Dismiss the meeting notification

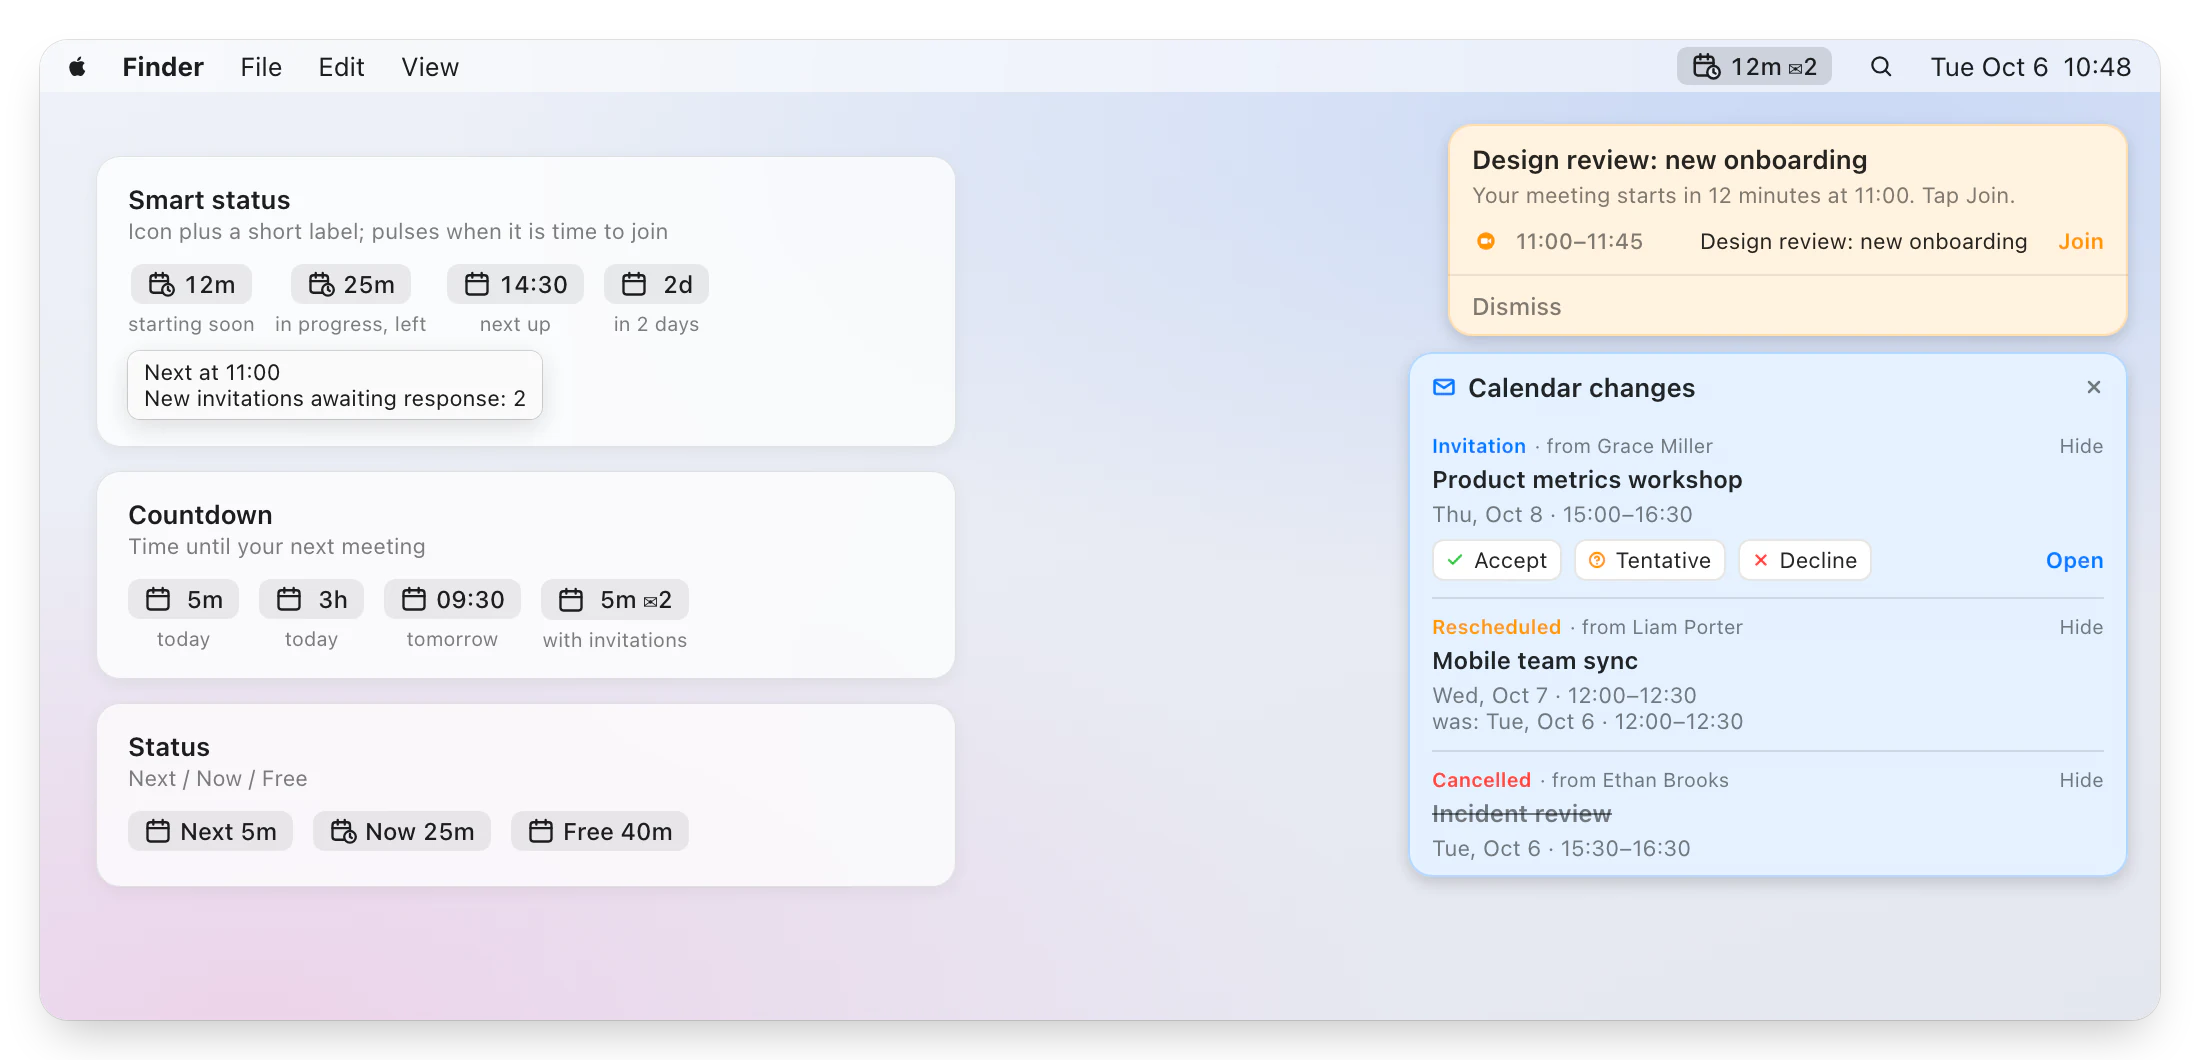click(x=1516, y=307)
